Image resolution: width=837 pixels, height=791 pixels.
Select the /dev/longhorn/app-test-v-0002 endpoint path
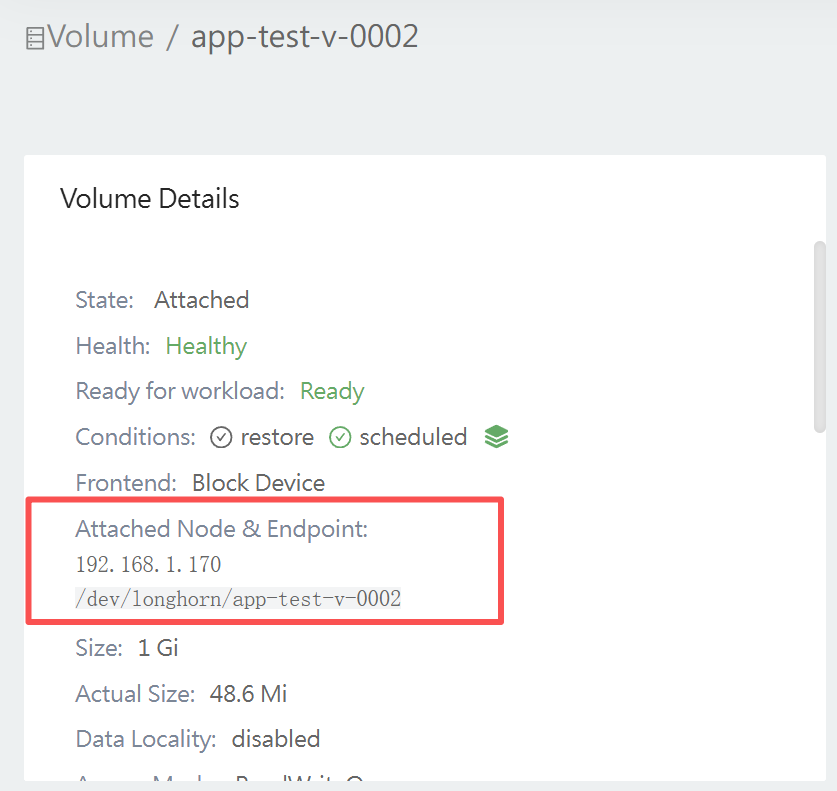[x=238, y=598]
